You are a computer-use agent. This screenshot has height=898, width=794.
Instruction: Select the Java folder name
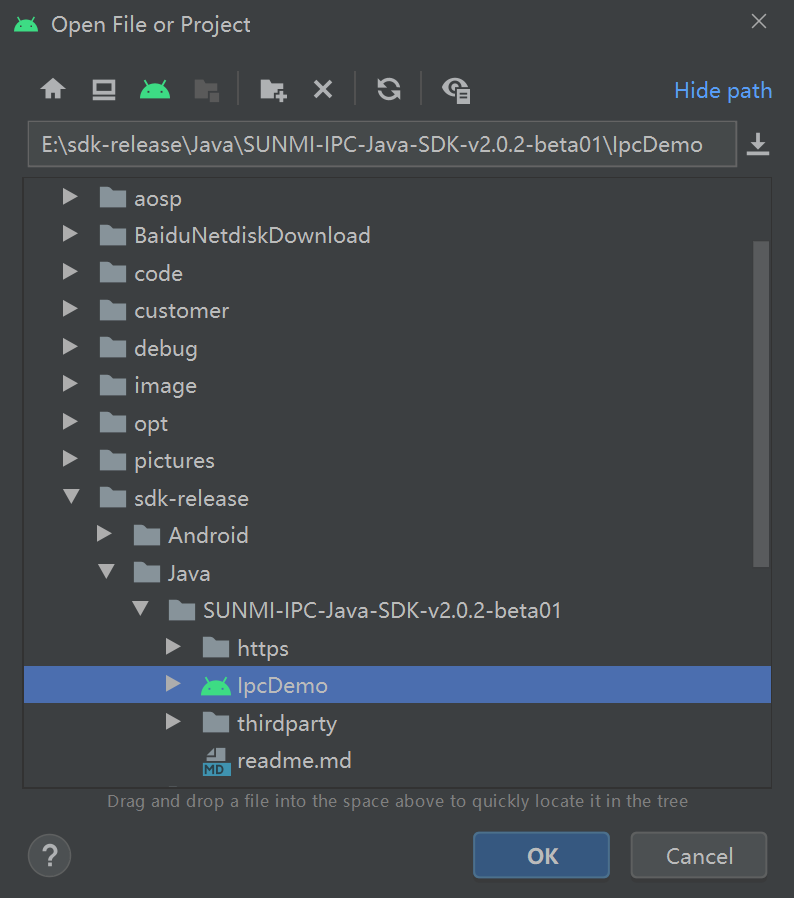tap(189, 574)
